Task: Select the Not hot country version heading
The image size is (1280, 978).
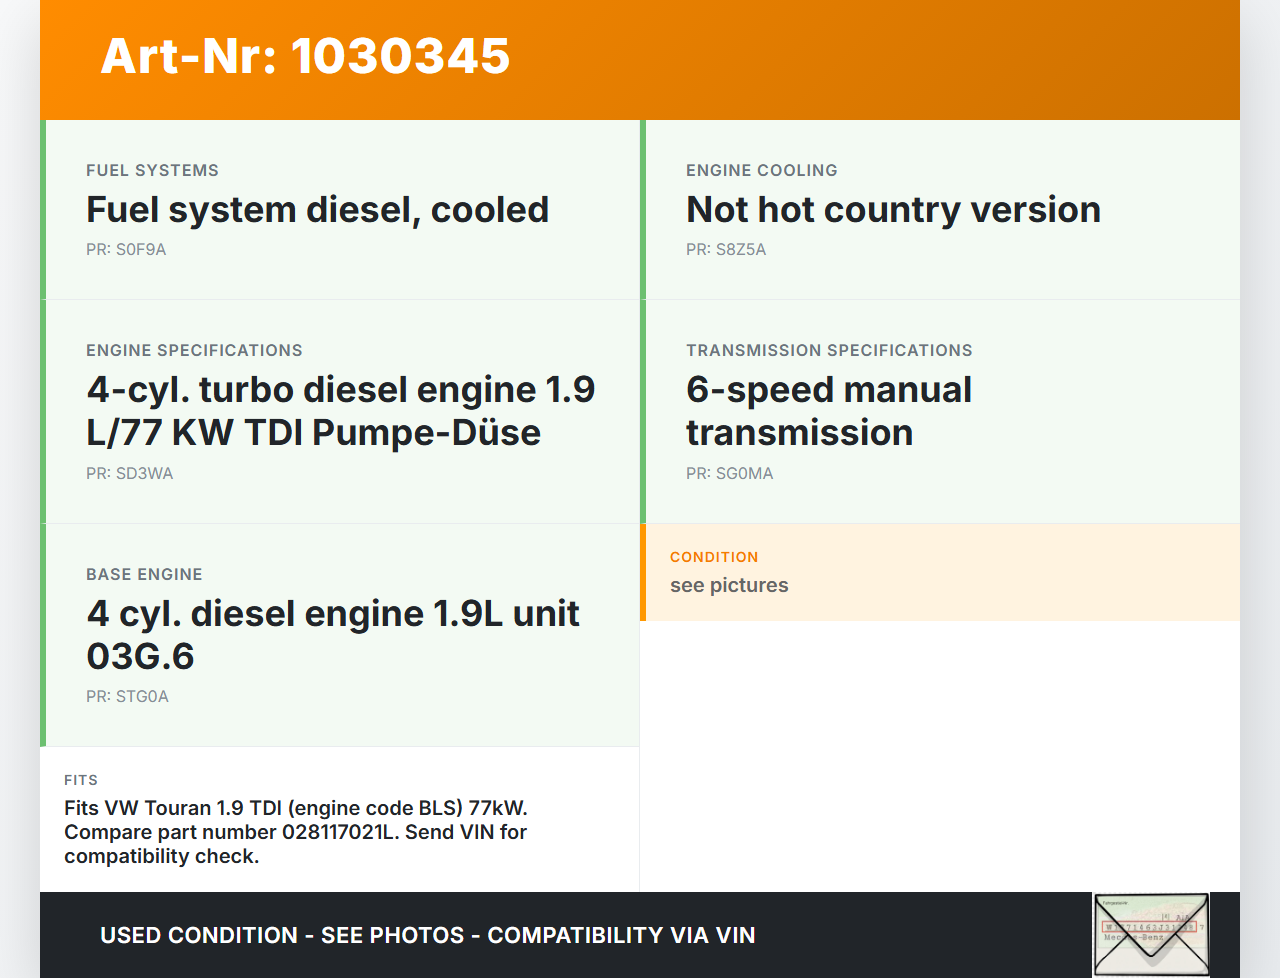Action: [892, 210]
